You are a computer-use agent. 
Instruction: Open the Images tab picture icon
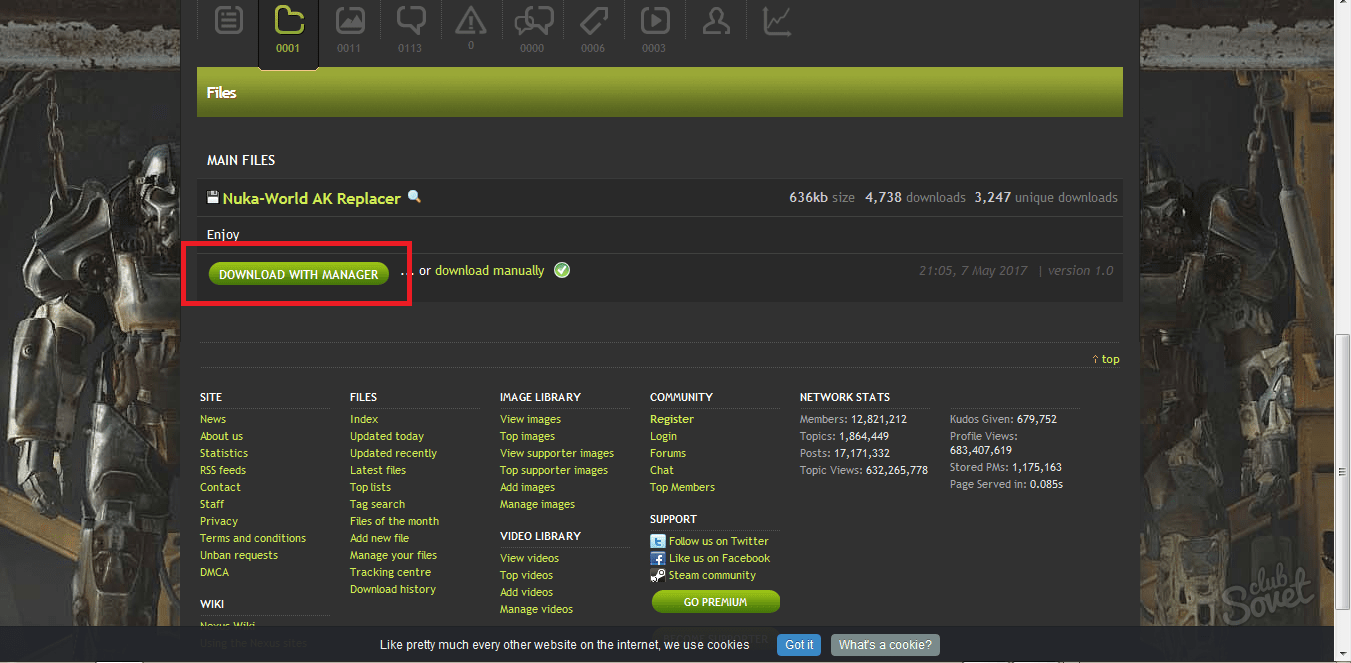[x=349, y=21]
